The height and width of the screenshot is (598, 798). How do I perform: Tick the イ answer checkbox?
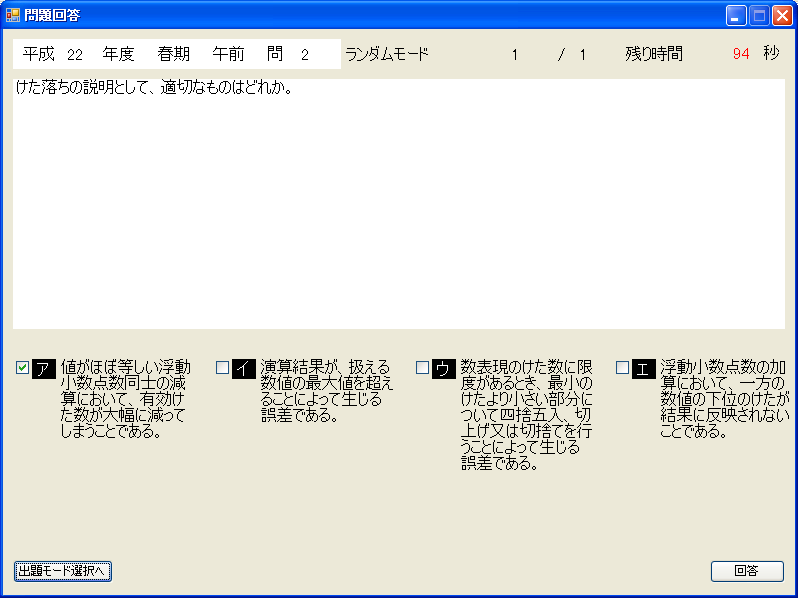tap(222, 368)
